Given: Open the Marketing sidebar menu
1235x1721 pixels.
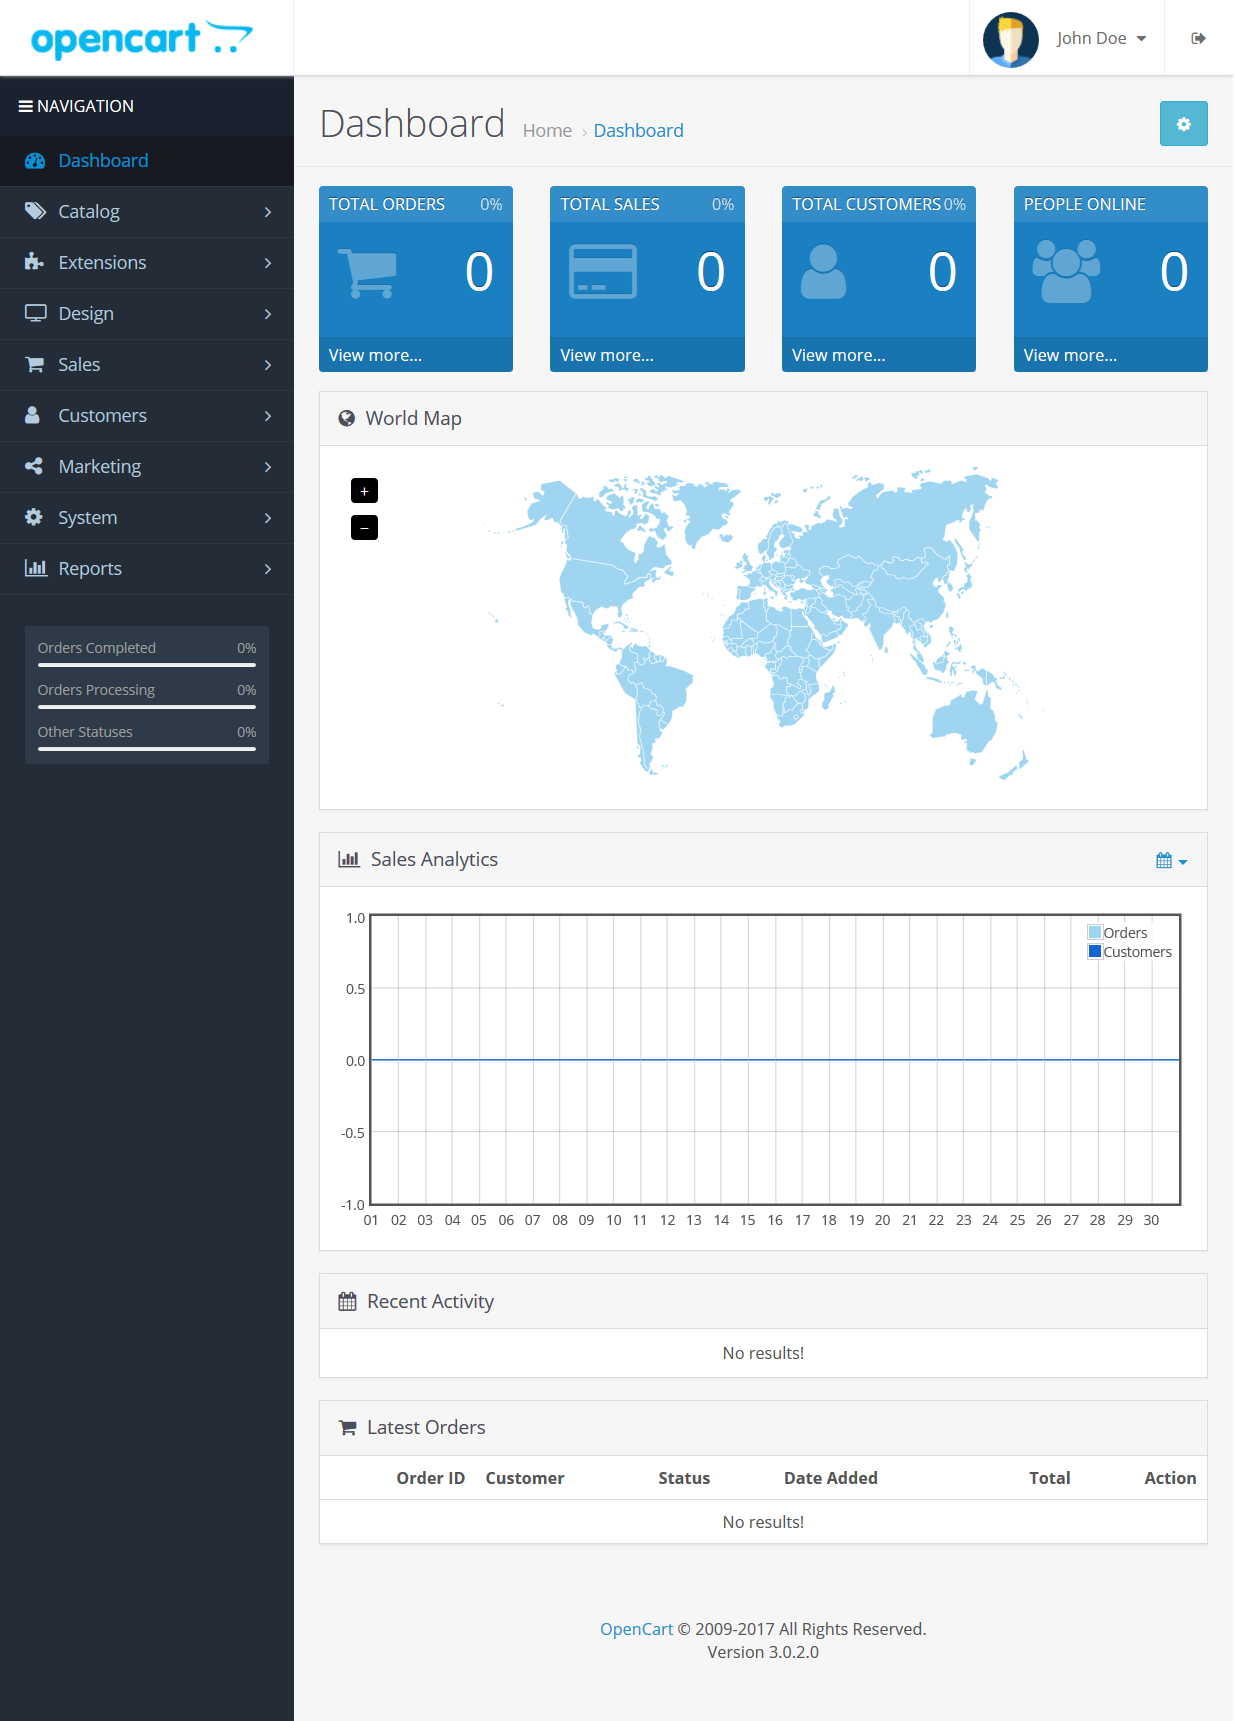Looking at the screenshot, I should pyautogui.click(x=147, y=467).
